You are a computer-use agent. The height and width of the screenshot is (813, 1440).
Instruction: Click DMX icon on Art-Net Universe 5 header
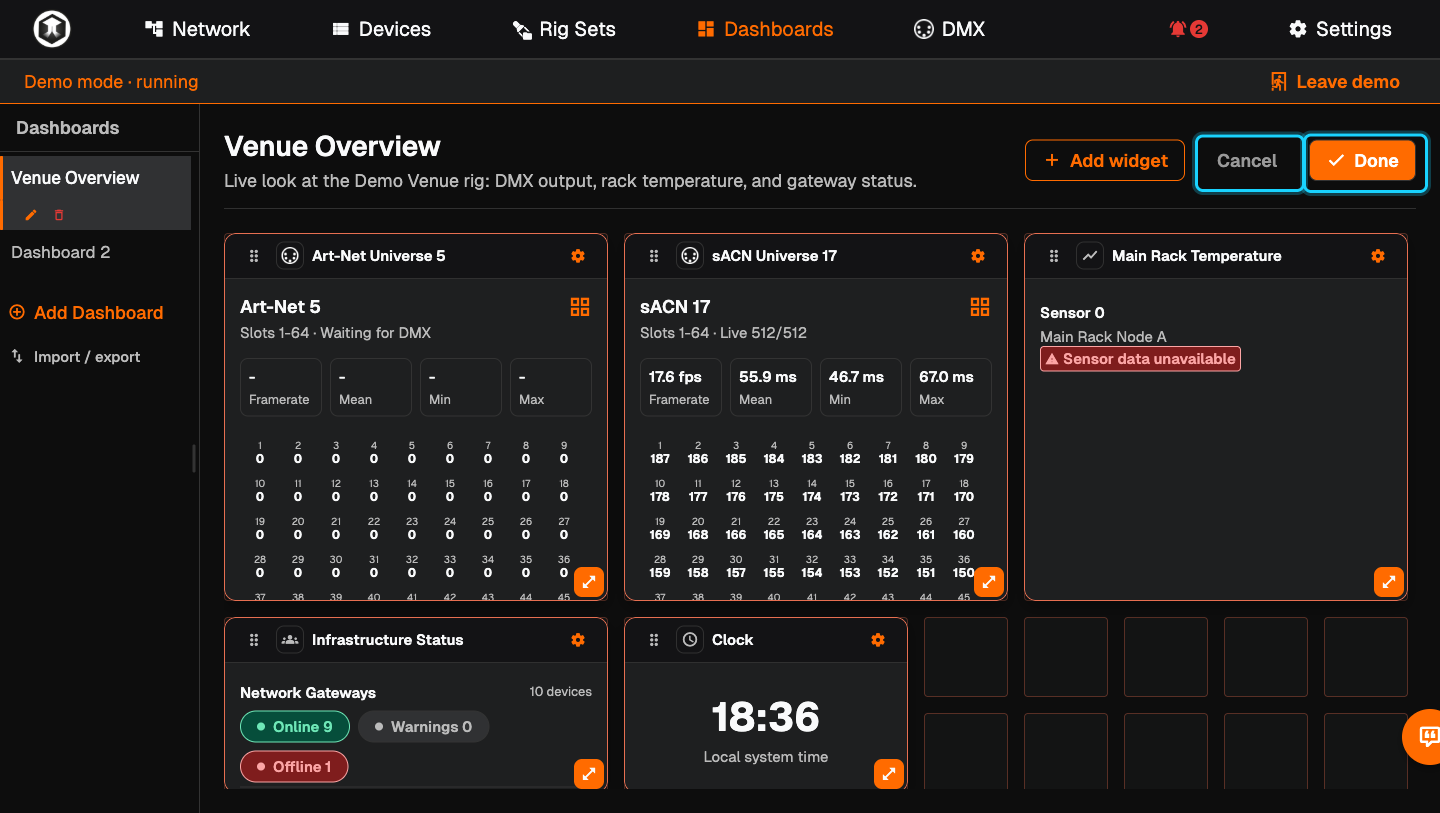tap(289, 256)
